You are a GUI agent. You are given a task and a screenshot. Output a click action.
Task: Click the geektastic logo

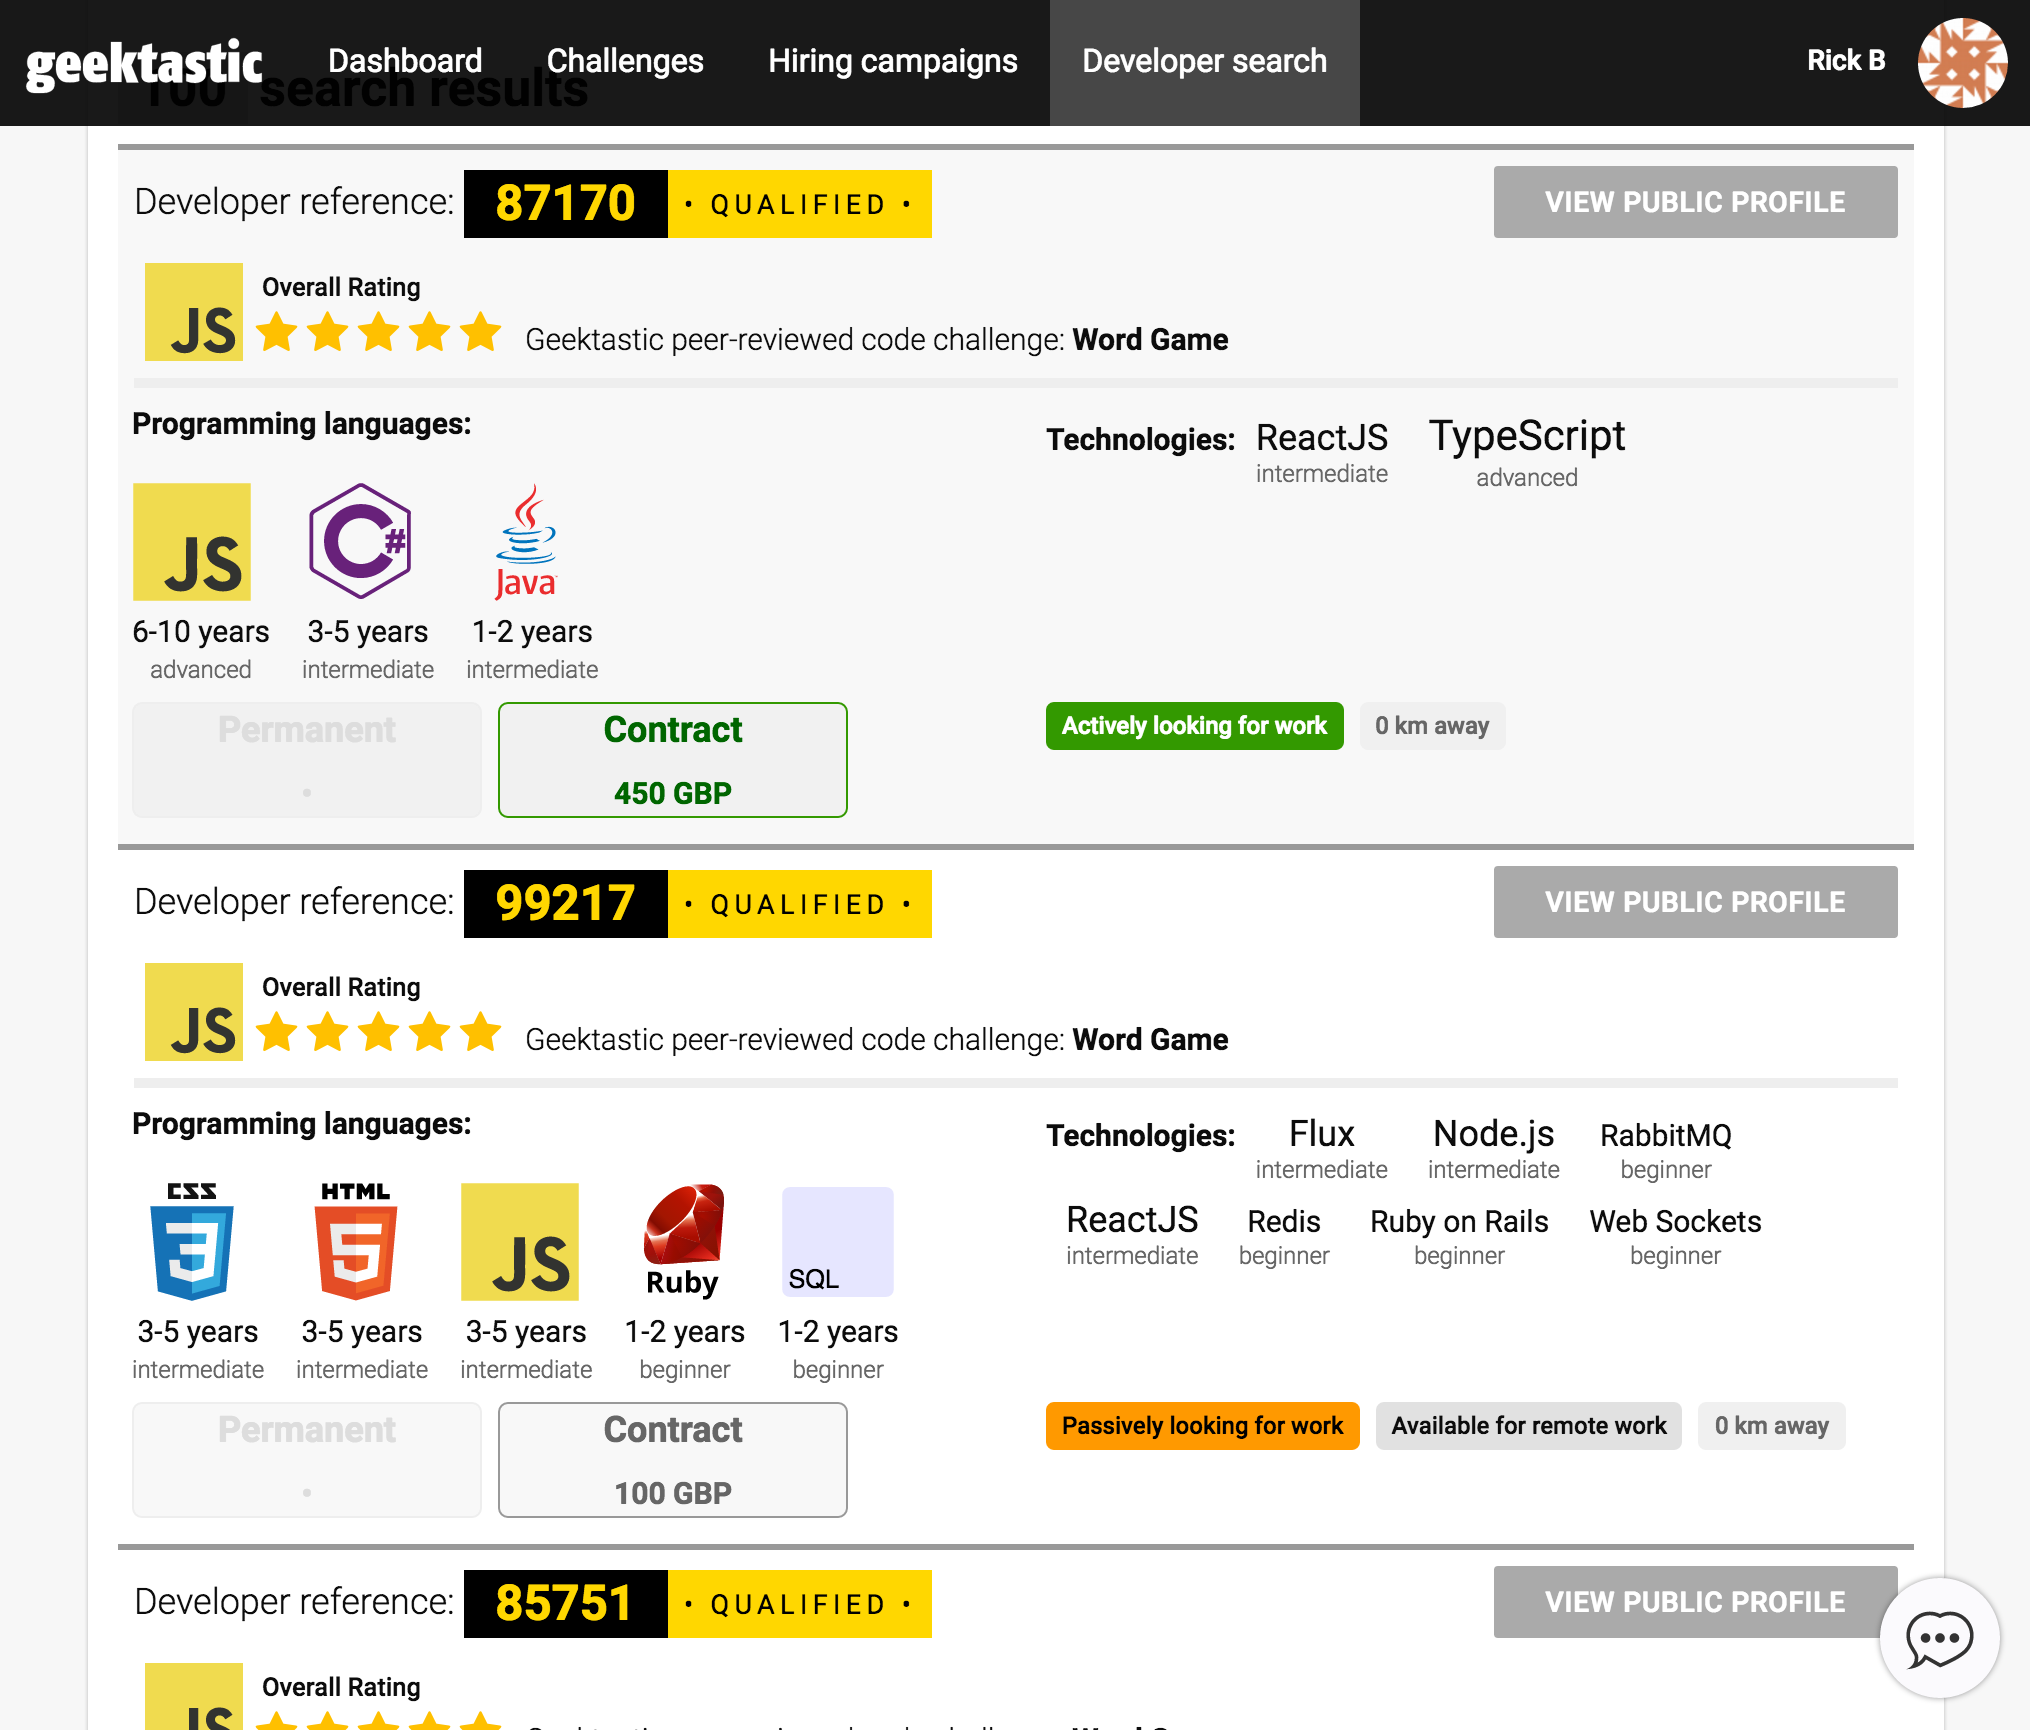pos(144,64)
